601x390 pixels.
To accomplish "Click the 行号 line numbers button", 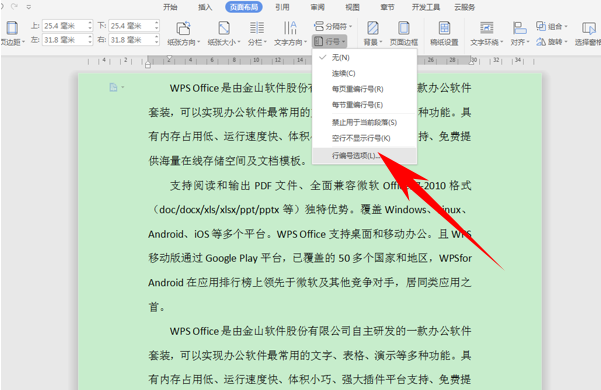I will [x=330, y=41].
